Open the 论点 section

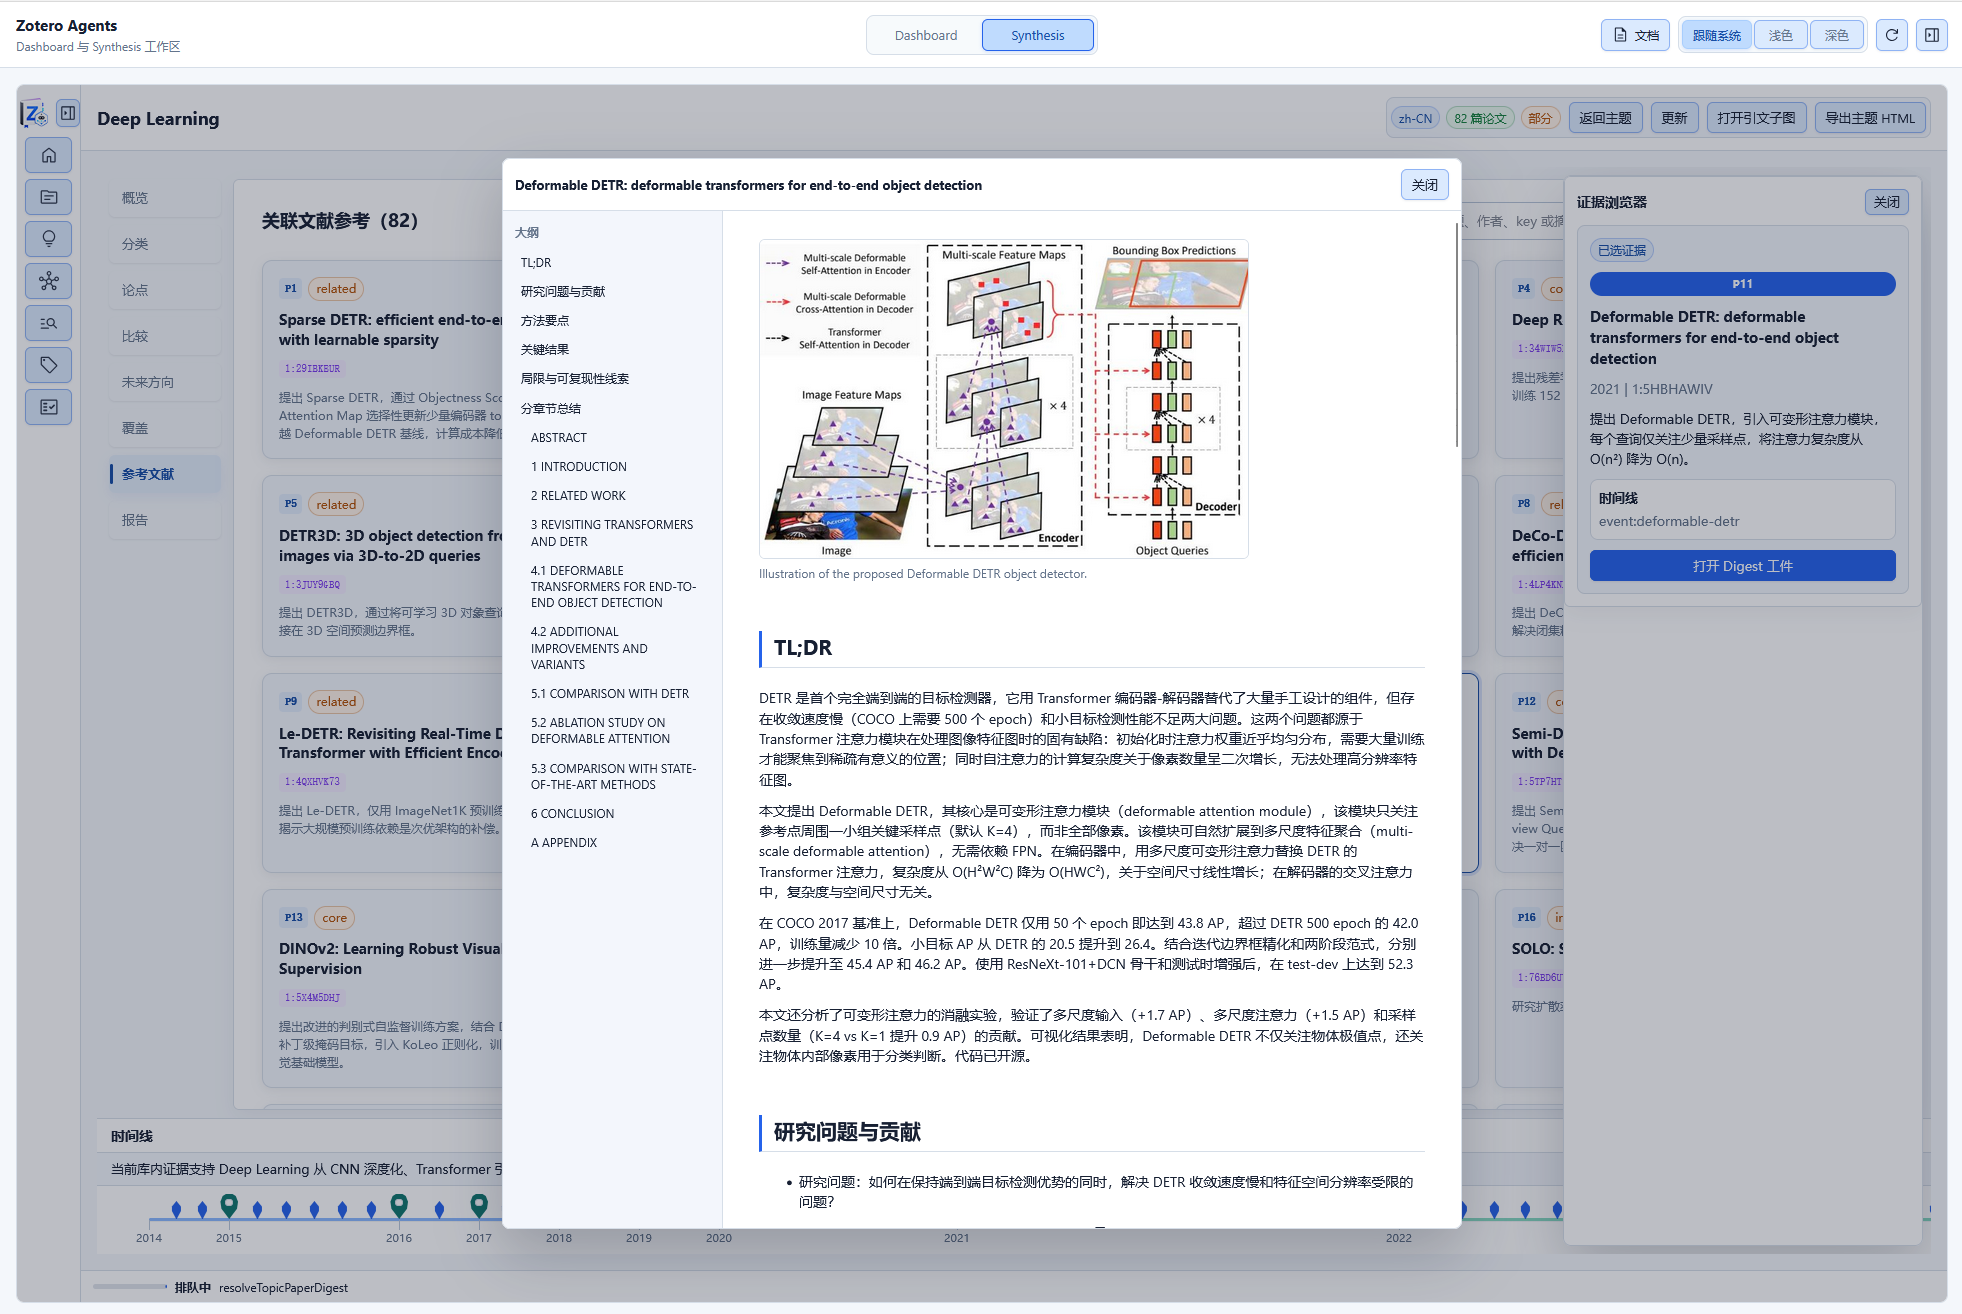pos(165,290)
